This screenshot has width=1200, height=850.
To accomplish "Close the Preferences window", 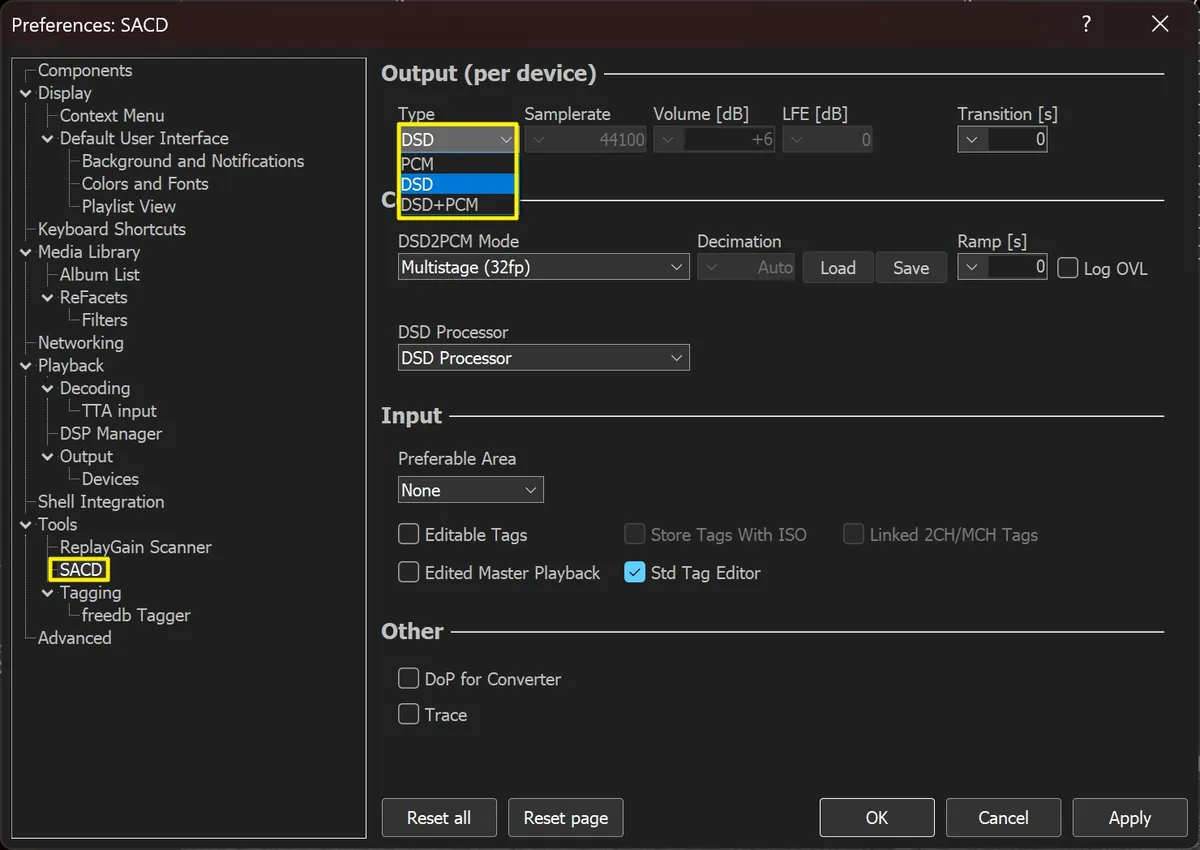I will tap(1160, 24).
